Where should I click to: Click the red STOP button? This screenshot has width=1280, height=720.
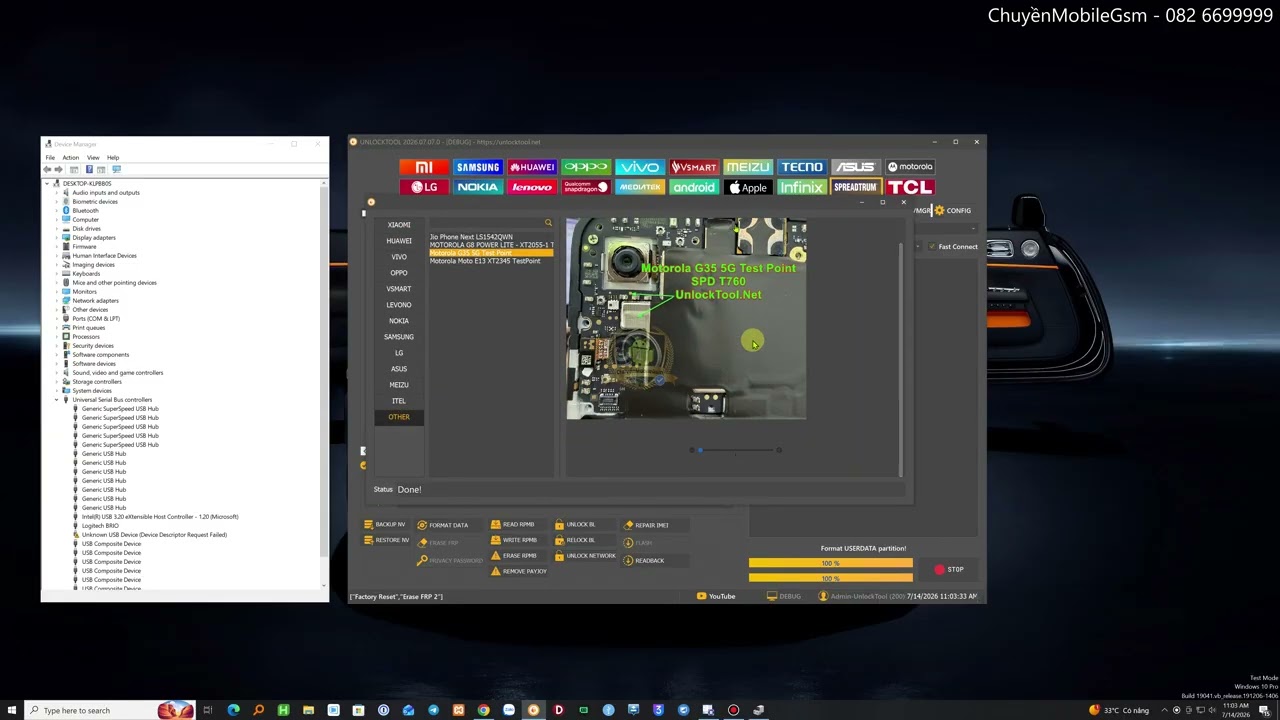click(x=949, y=570)
